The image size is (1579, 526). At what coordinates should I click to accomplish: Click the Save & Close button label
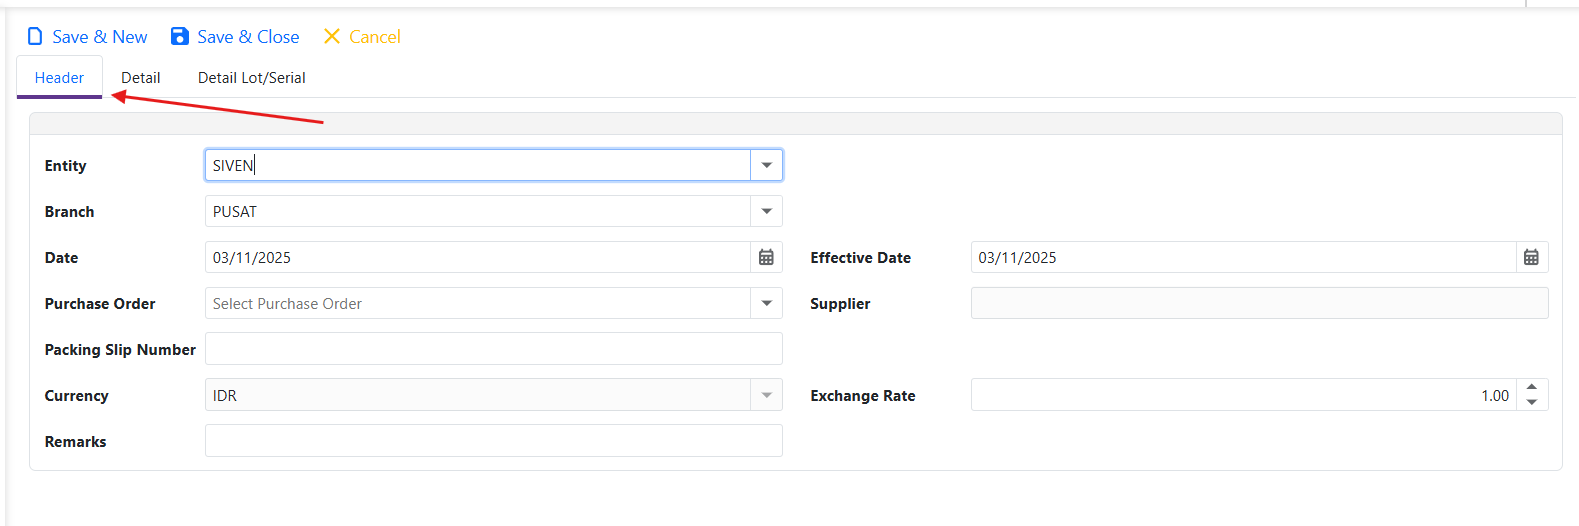tap(248, 37)
